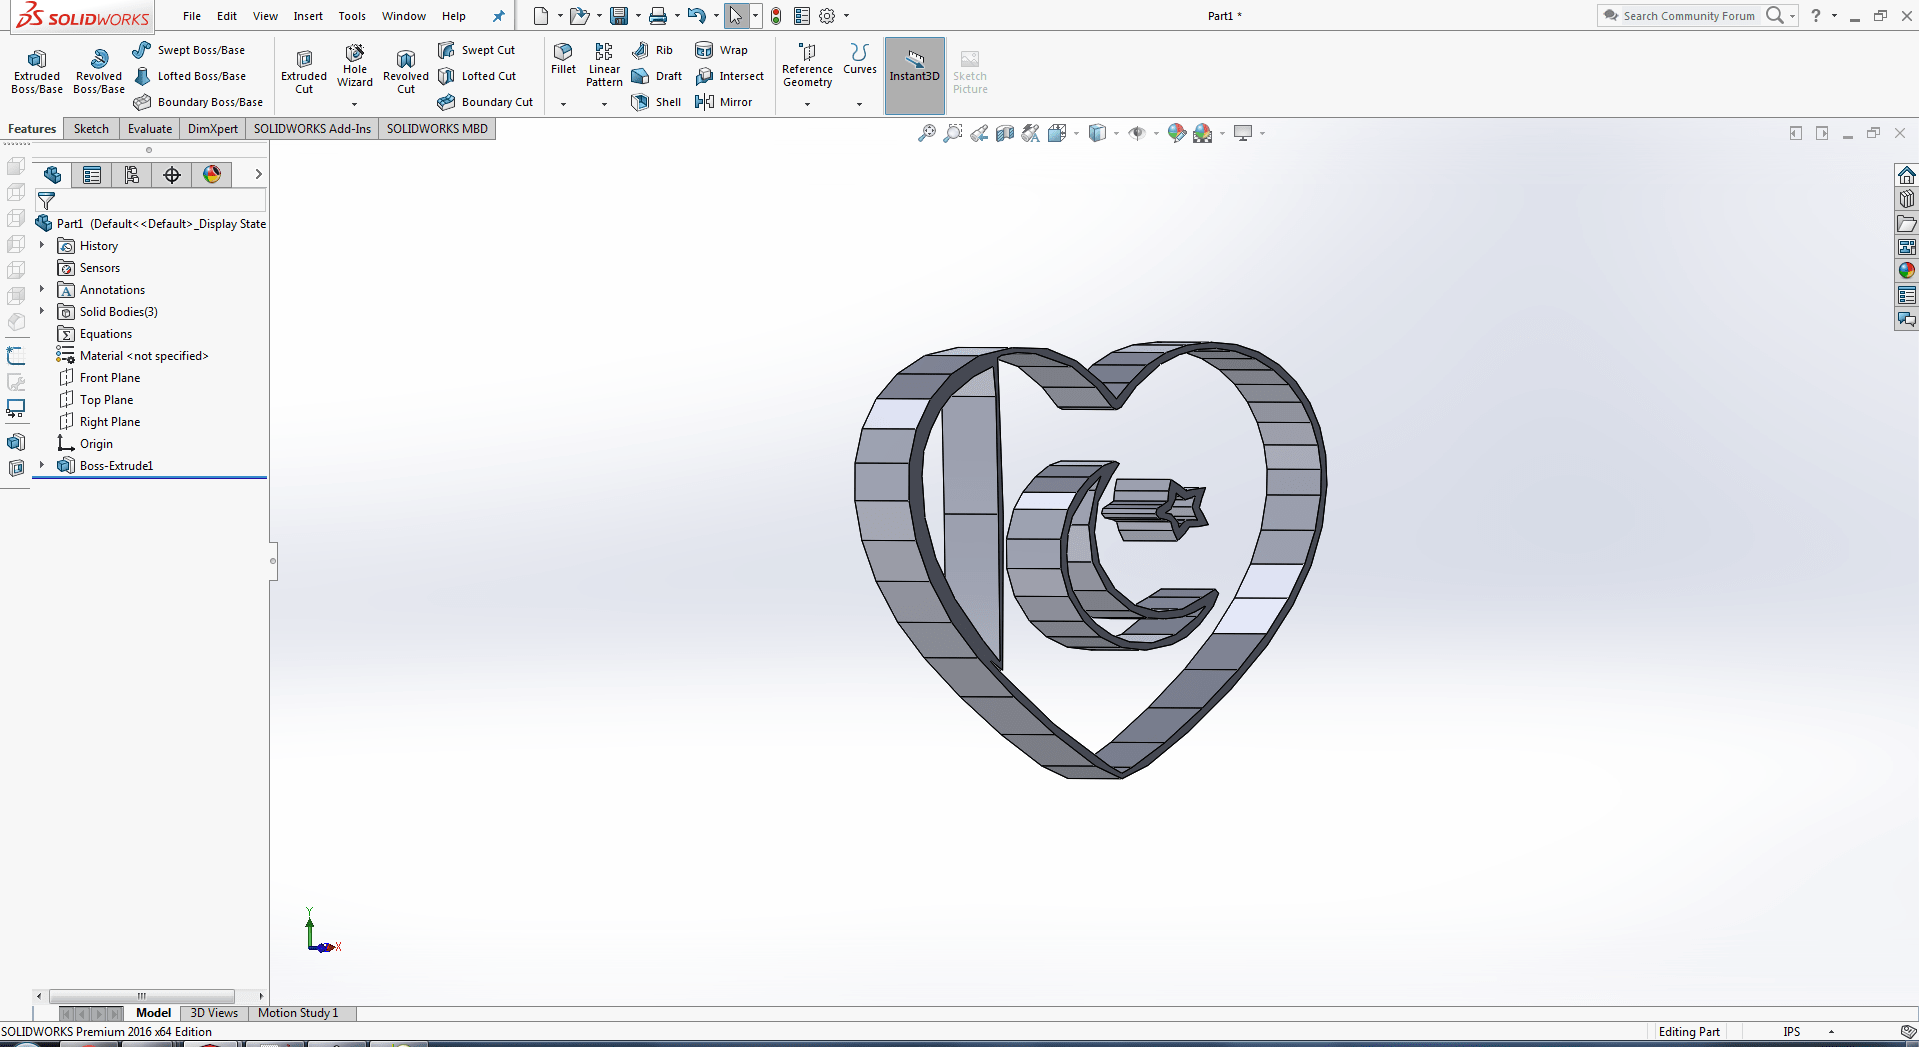Open the Curves dropdown arrow
This screenshot has height=1047, width=1919.
point(859,104)
